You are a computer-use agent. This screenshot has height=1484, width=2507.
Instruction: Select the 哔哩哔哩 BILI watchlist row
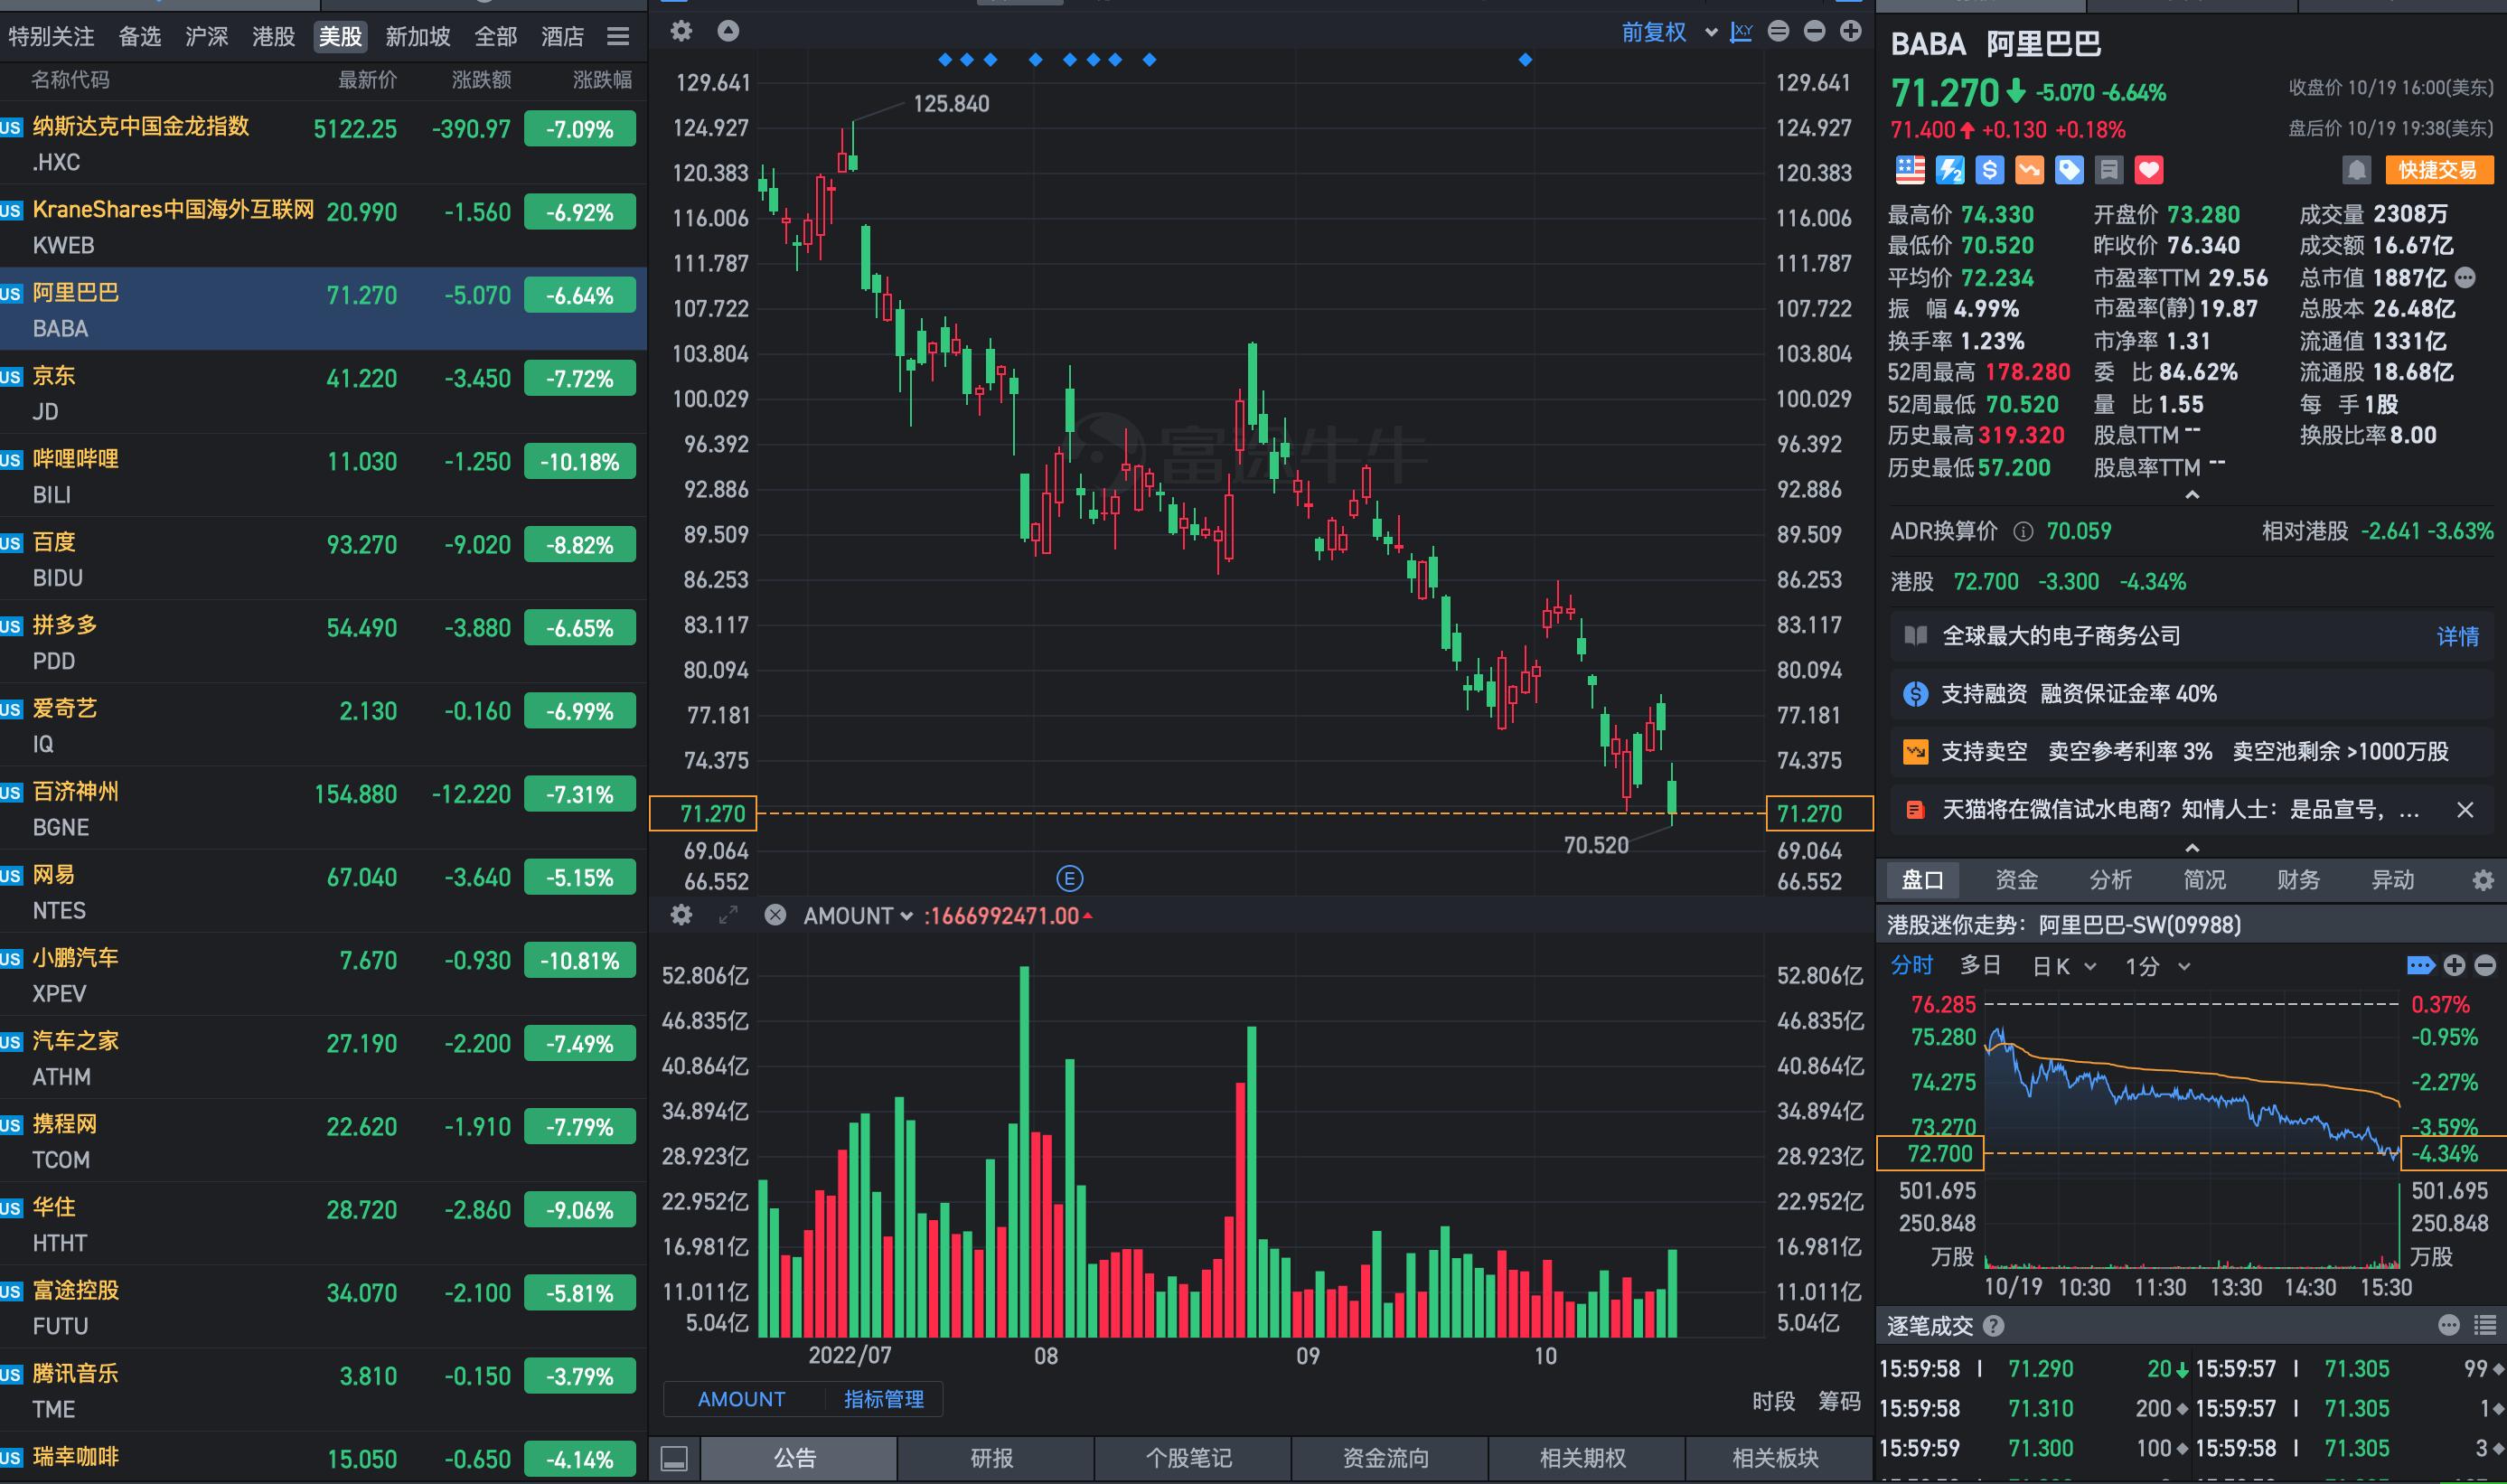pyautogui.click(x=323, y=475)
